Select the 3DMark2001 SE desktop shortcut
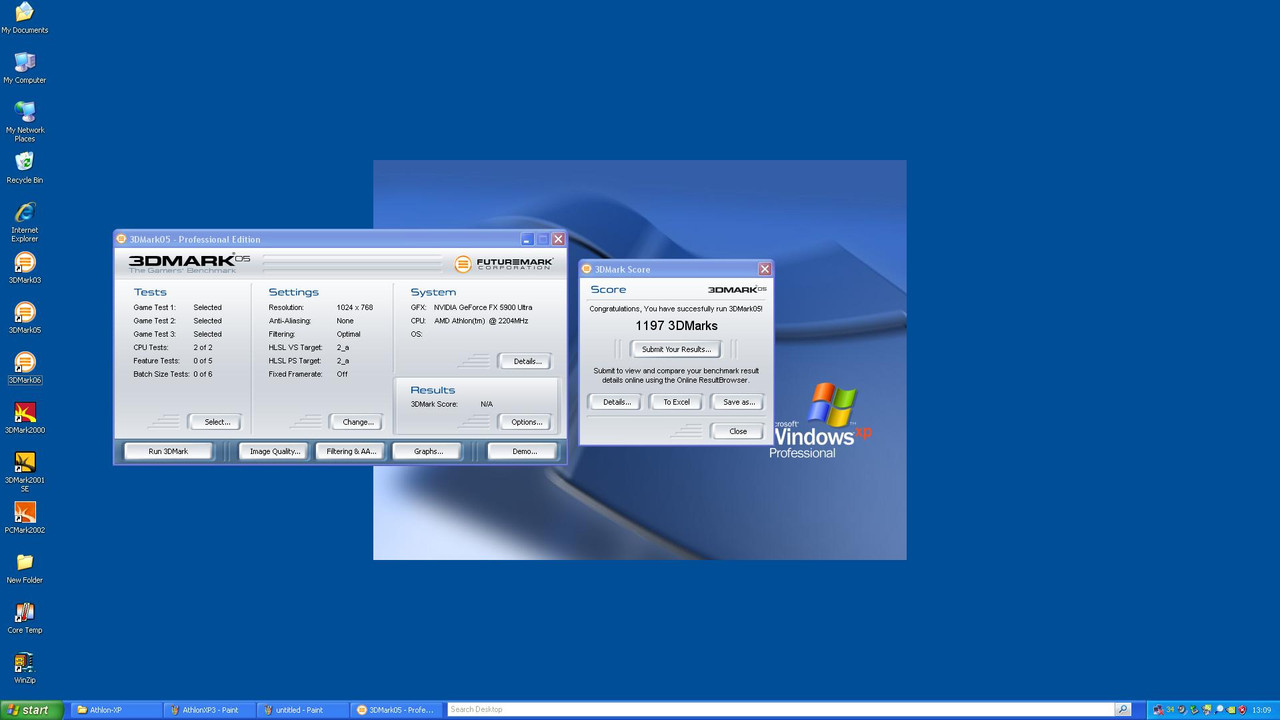This screenshot has width=1280, height=720. tap(24, 471)
